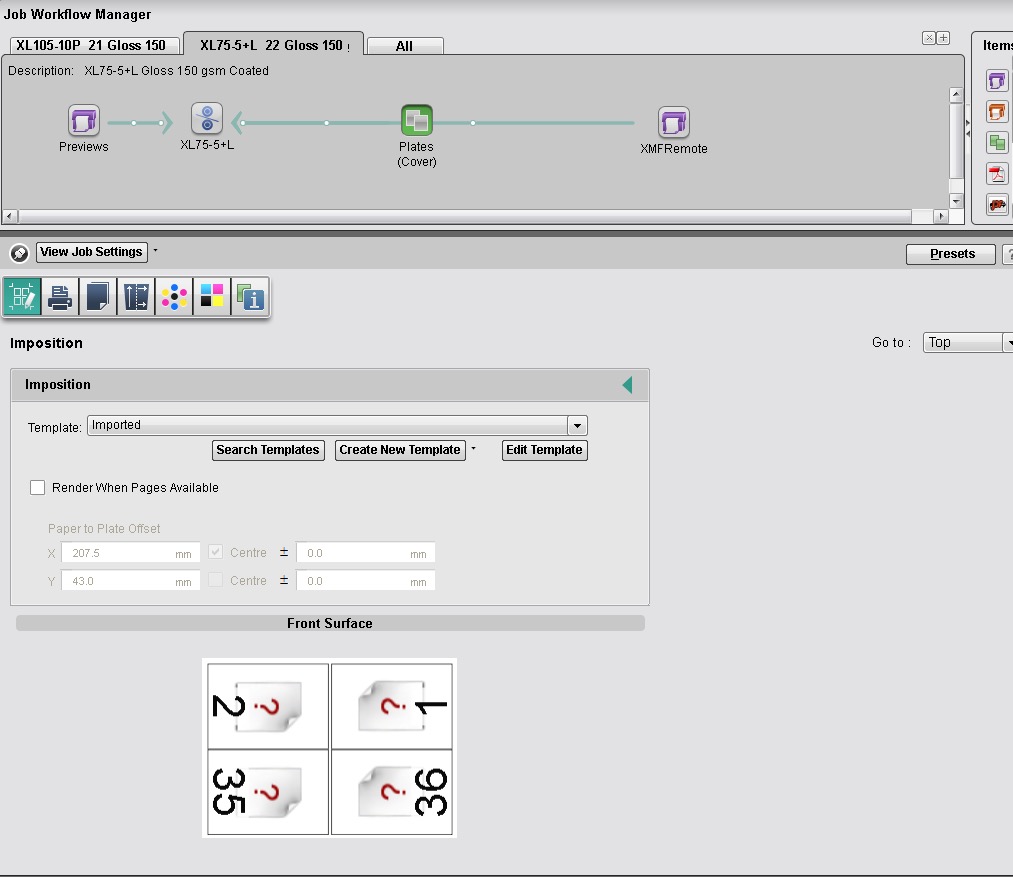Enable Render When Pages Available checkbox

pyautogui.click(x=38, y=488)
